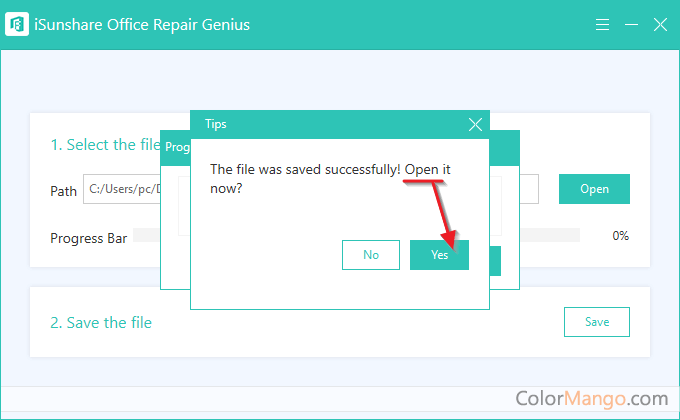
Task: Click the Save button in step 2
Action: [x=597, y=322]
